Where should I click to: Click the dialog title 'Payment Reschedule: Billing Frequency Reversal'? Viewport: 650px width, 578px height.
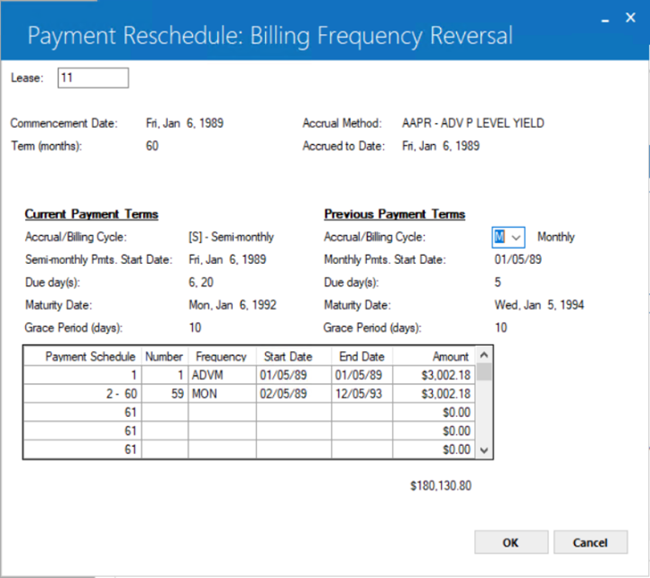270,36
